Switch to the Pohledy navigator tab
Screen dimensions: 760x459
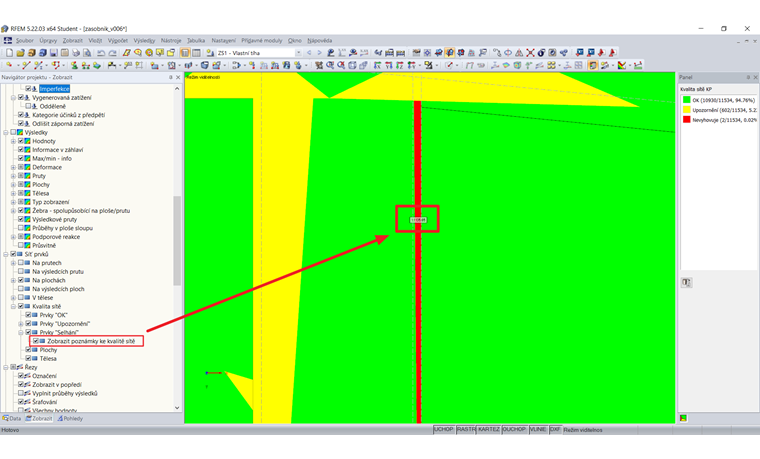coord(70,418)
